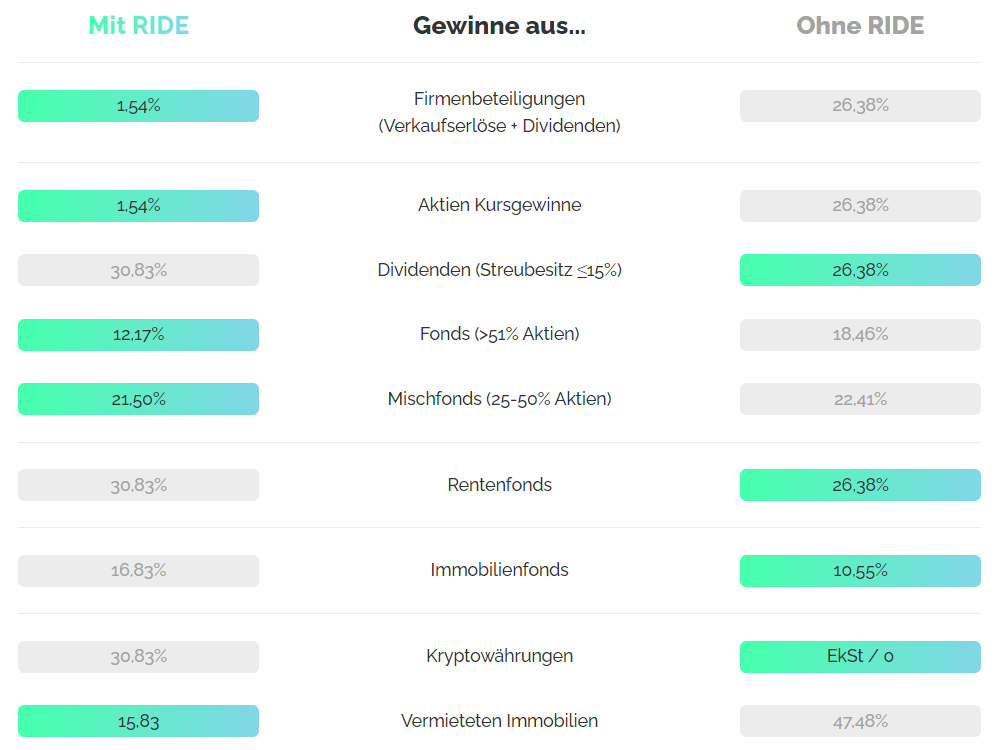Click the 1,54% bar for Aktien Kursgewinne

[138, 206]
